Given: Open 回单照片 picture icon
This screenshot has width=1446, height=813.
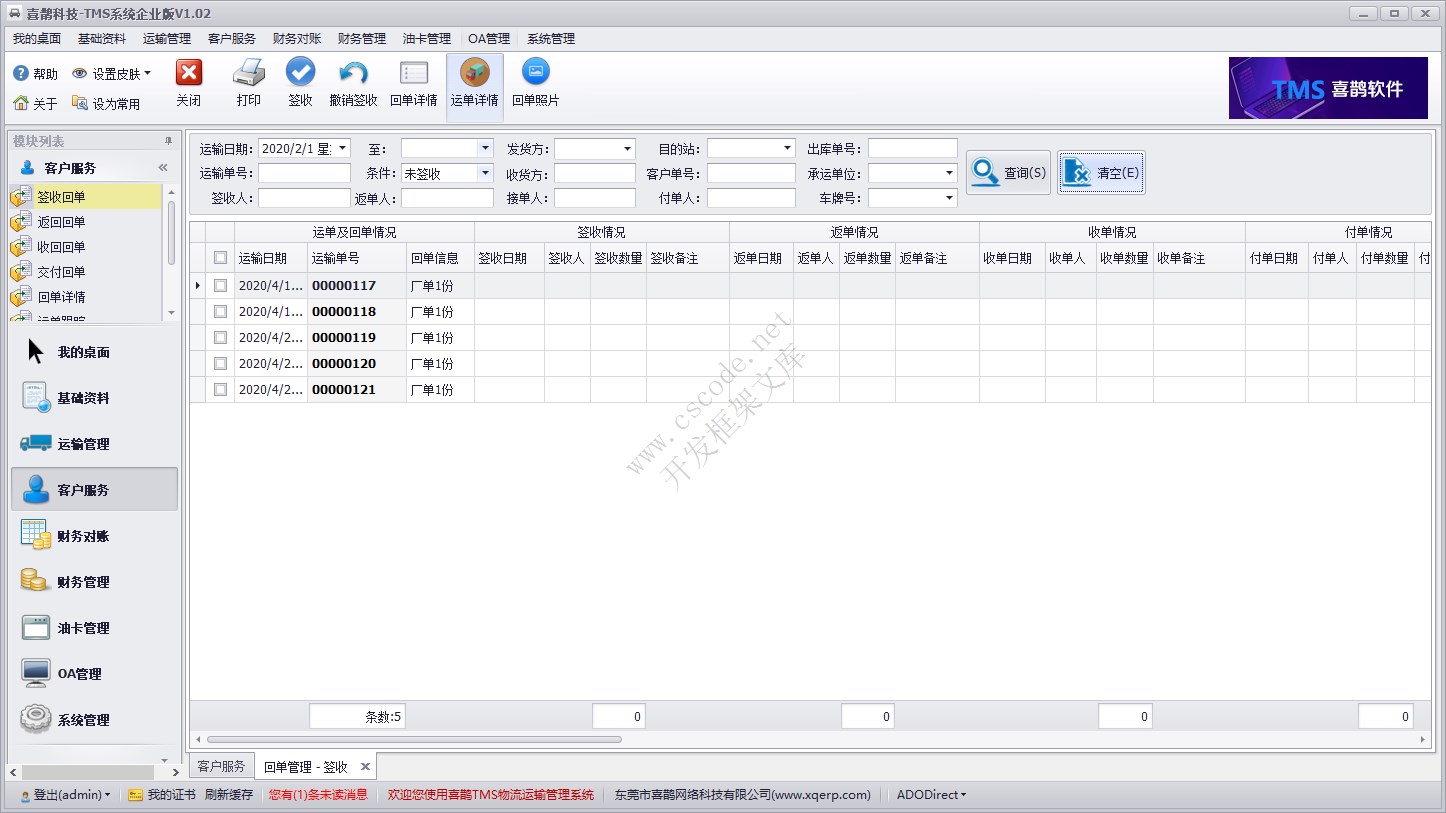Looking at the screenshot, I should pos(536,71).
